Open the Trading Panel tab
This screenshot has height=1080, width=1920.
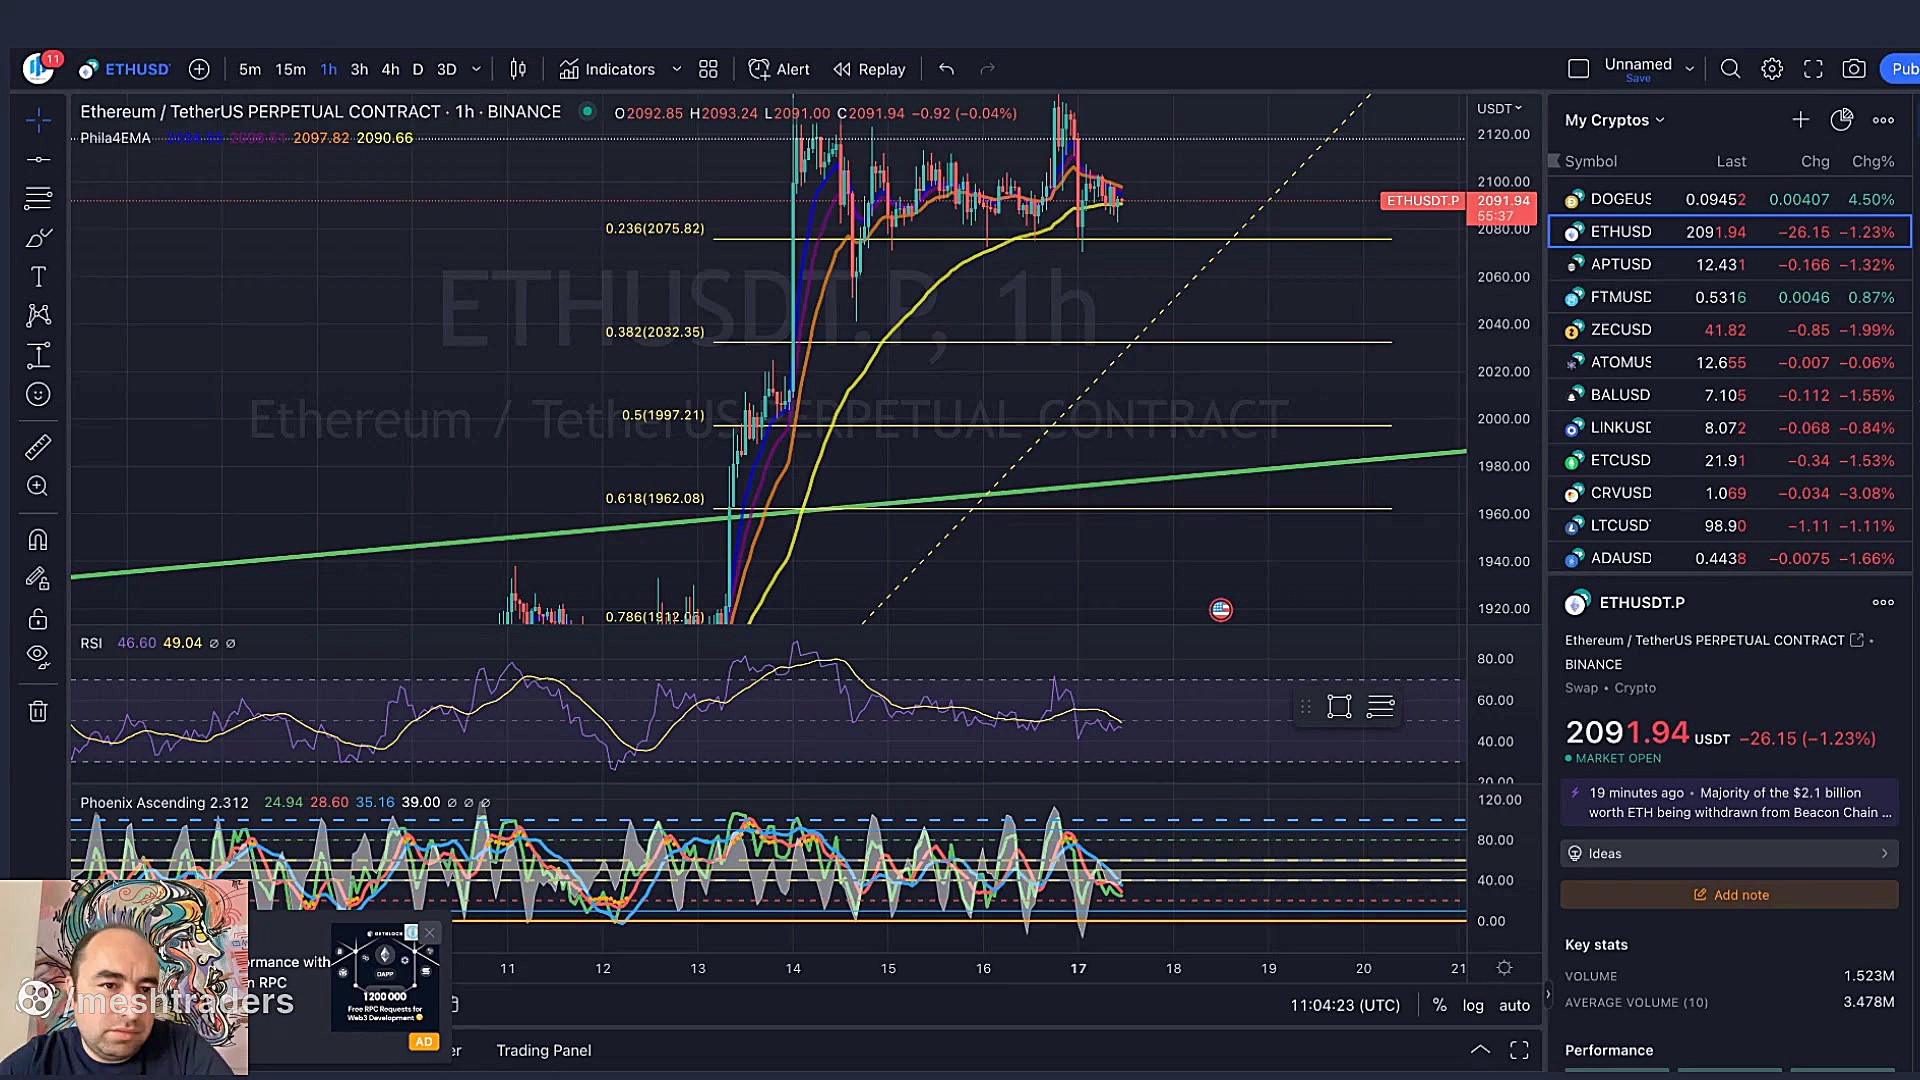click(x=544, y=1050)
